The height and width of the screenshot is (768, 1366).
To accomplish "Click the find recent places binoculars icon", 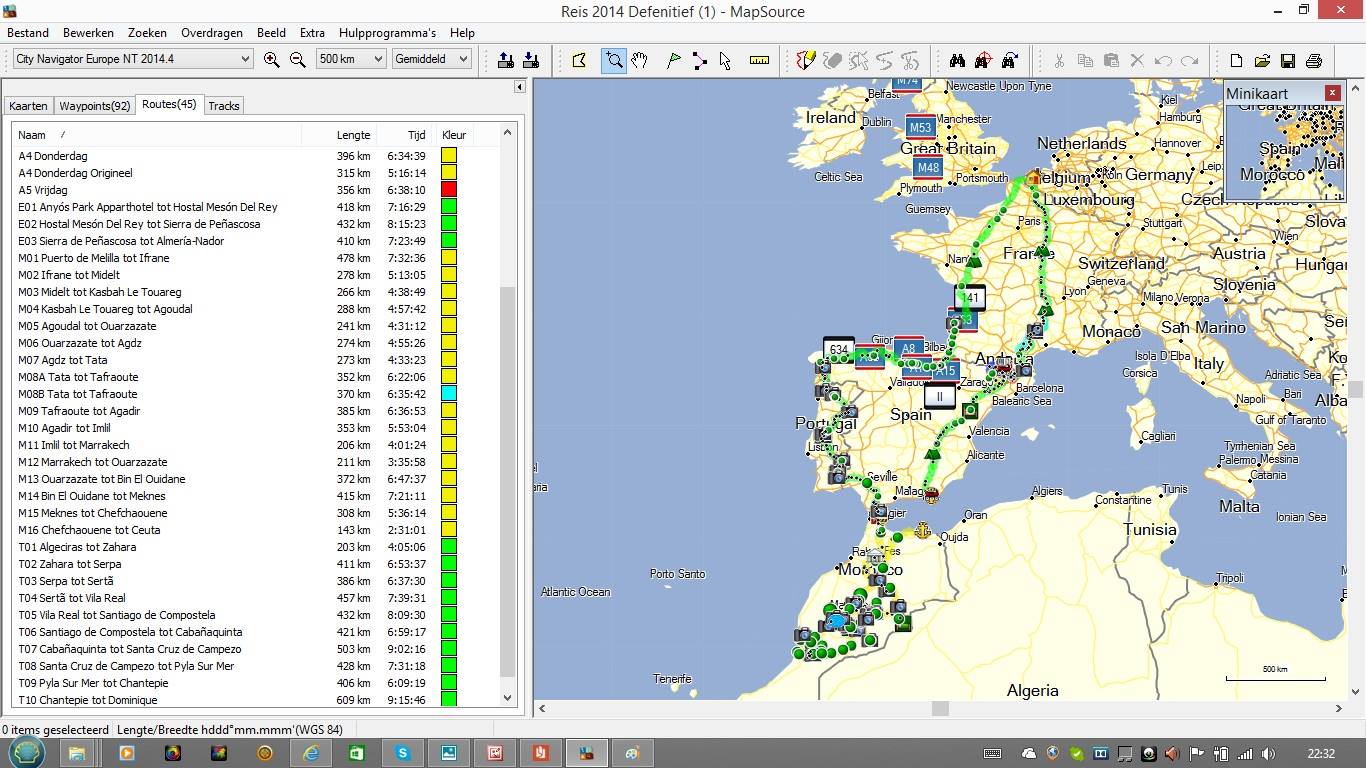I will click(1009, 61).
